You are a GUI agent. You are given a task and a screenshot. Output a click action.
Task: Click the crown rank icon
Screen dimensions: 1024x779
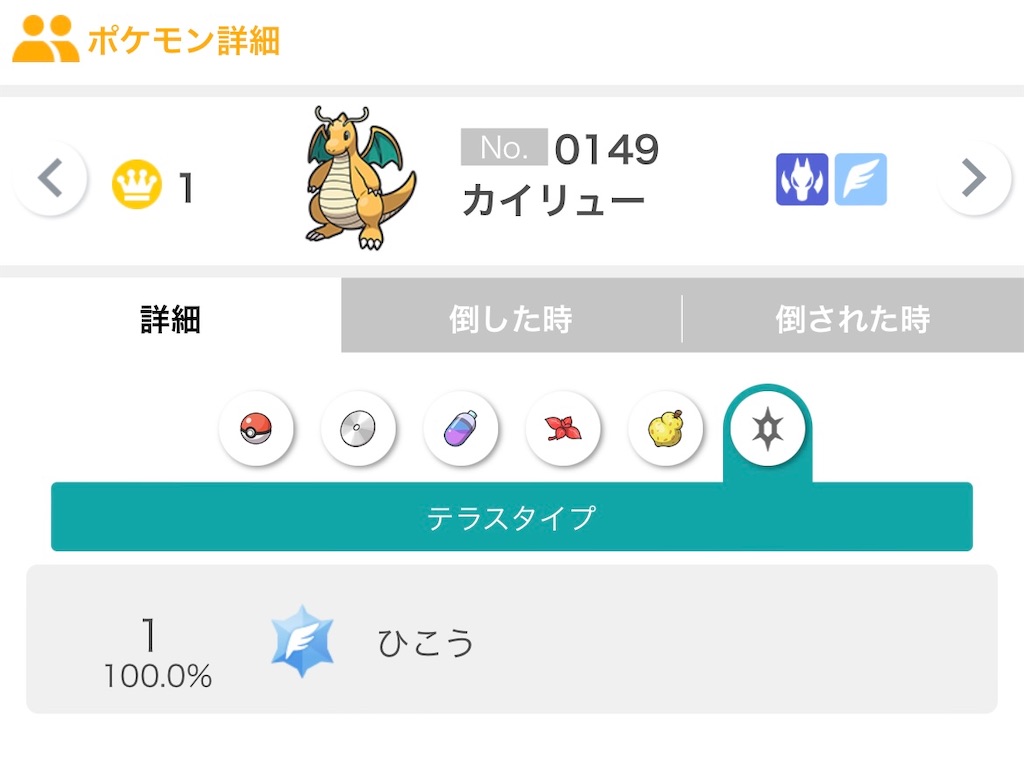click(136, 186)
